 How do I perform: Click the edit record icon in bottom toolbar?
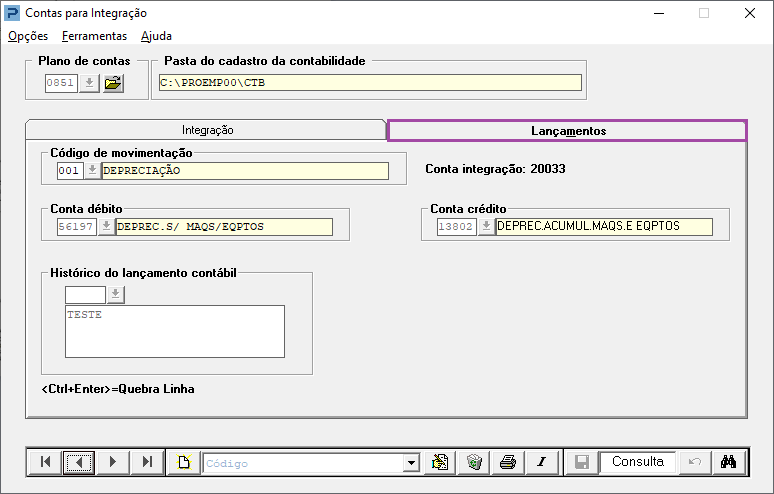point(440,462)
